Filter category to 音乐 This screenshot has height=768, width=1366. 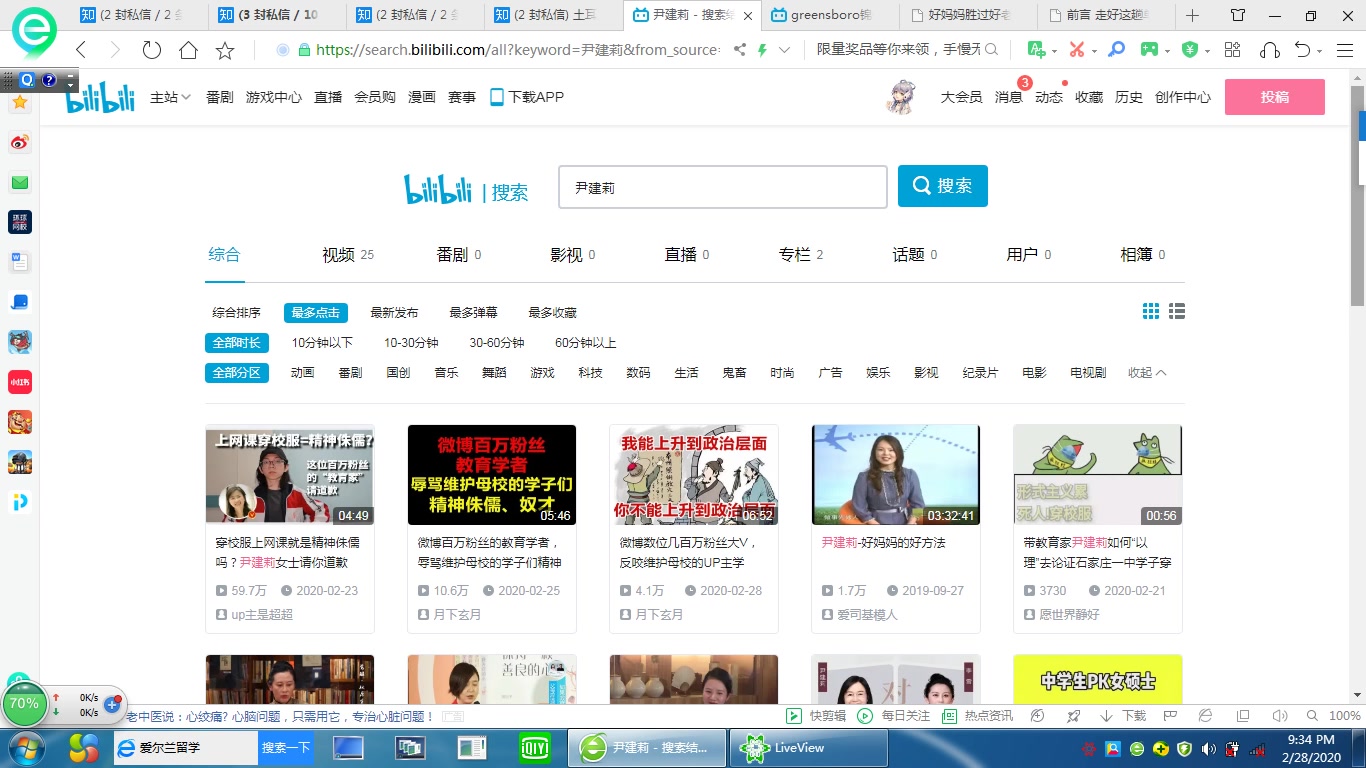click(x=446, y=373)
